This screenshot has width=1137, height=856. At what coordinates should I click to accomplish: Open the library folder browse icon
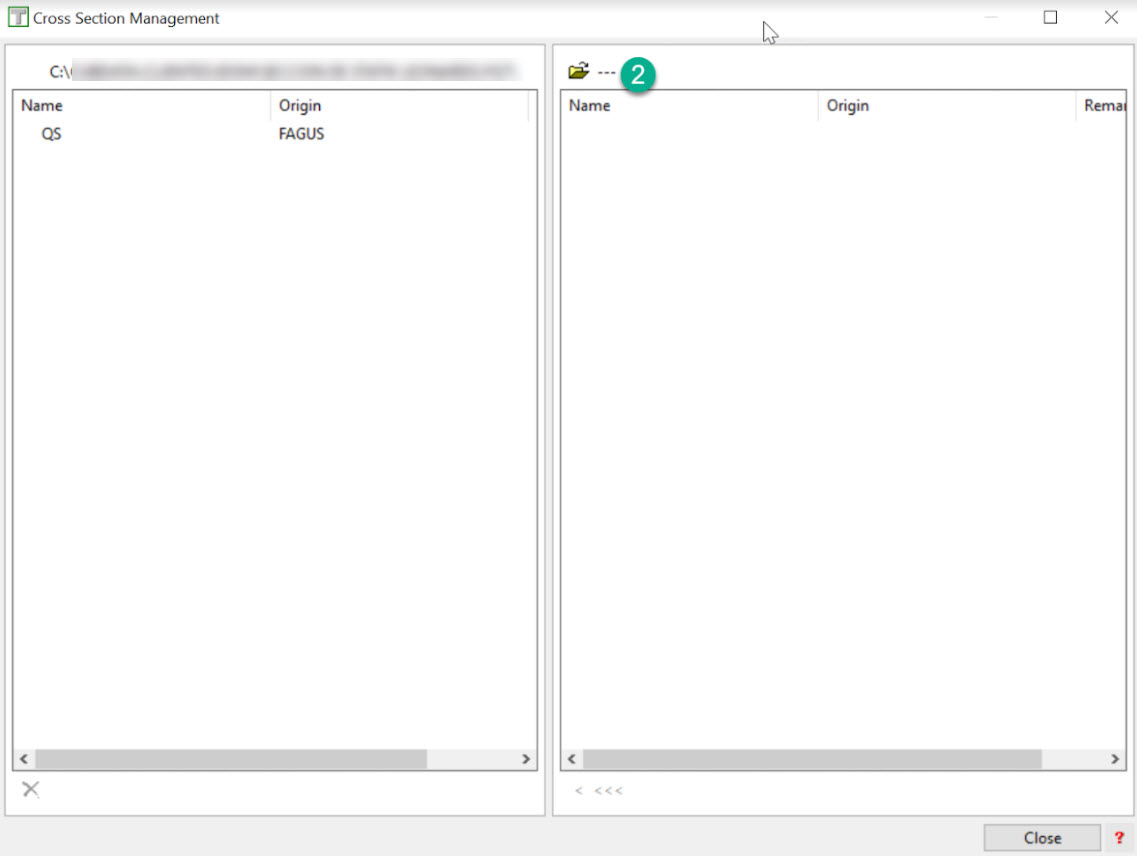pyautogui.click(x=578, y=71)
